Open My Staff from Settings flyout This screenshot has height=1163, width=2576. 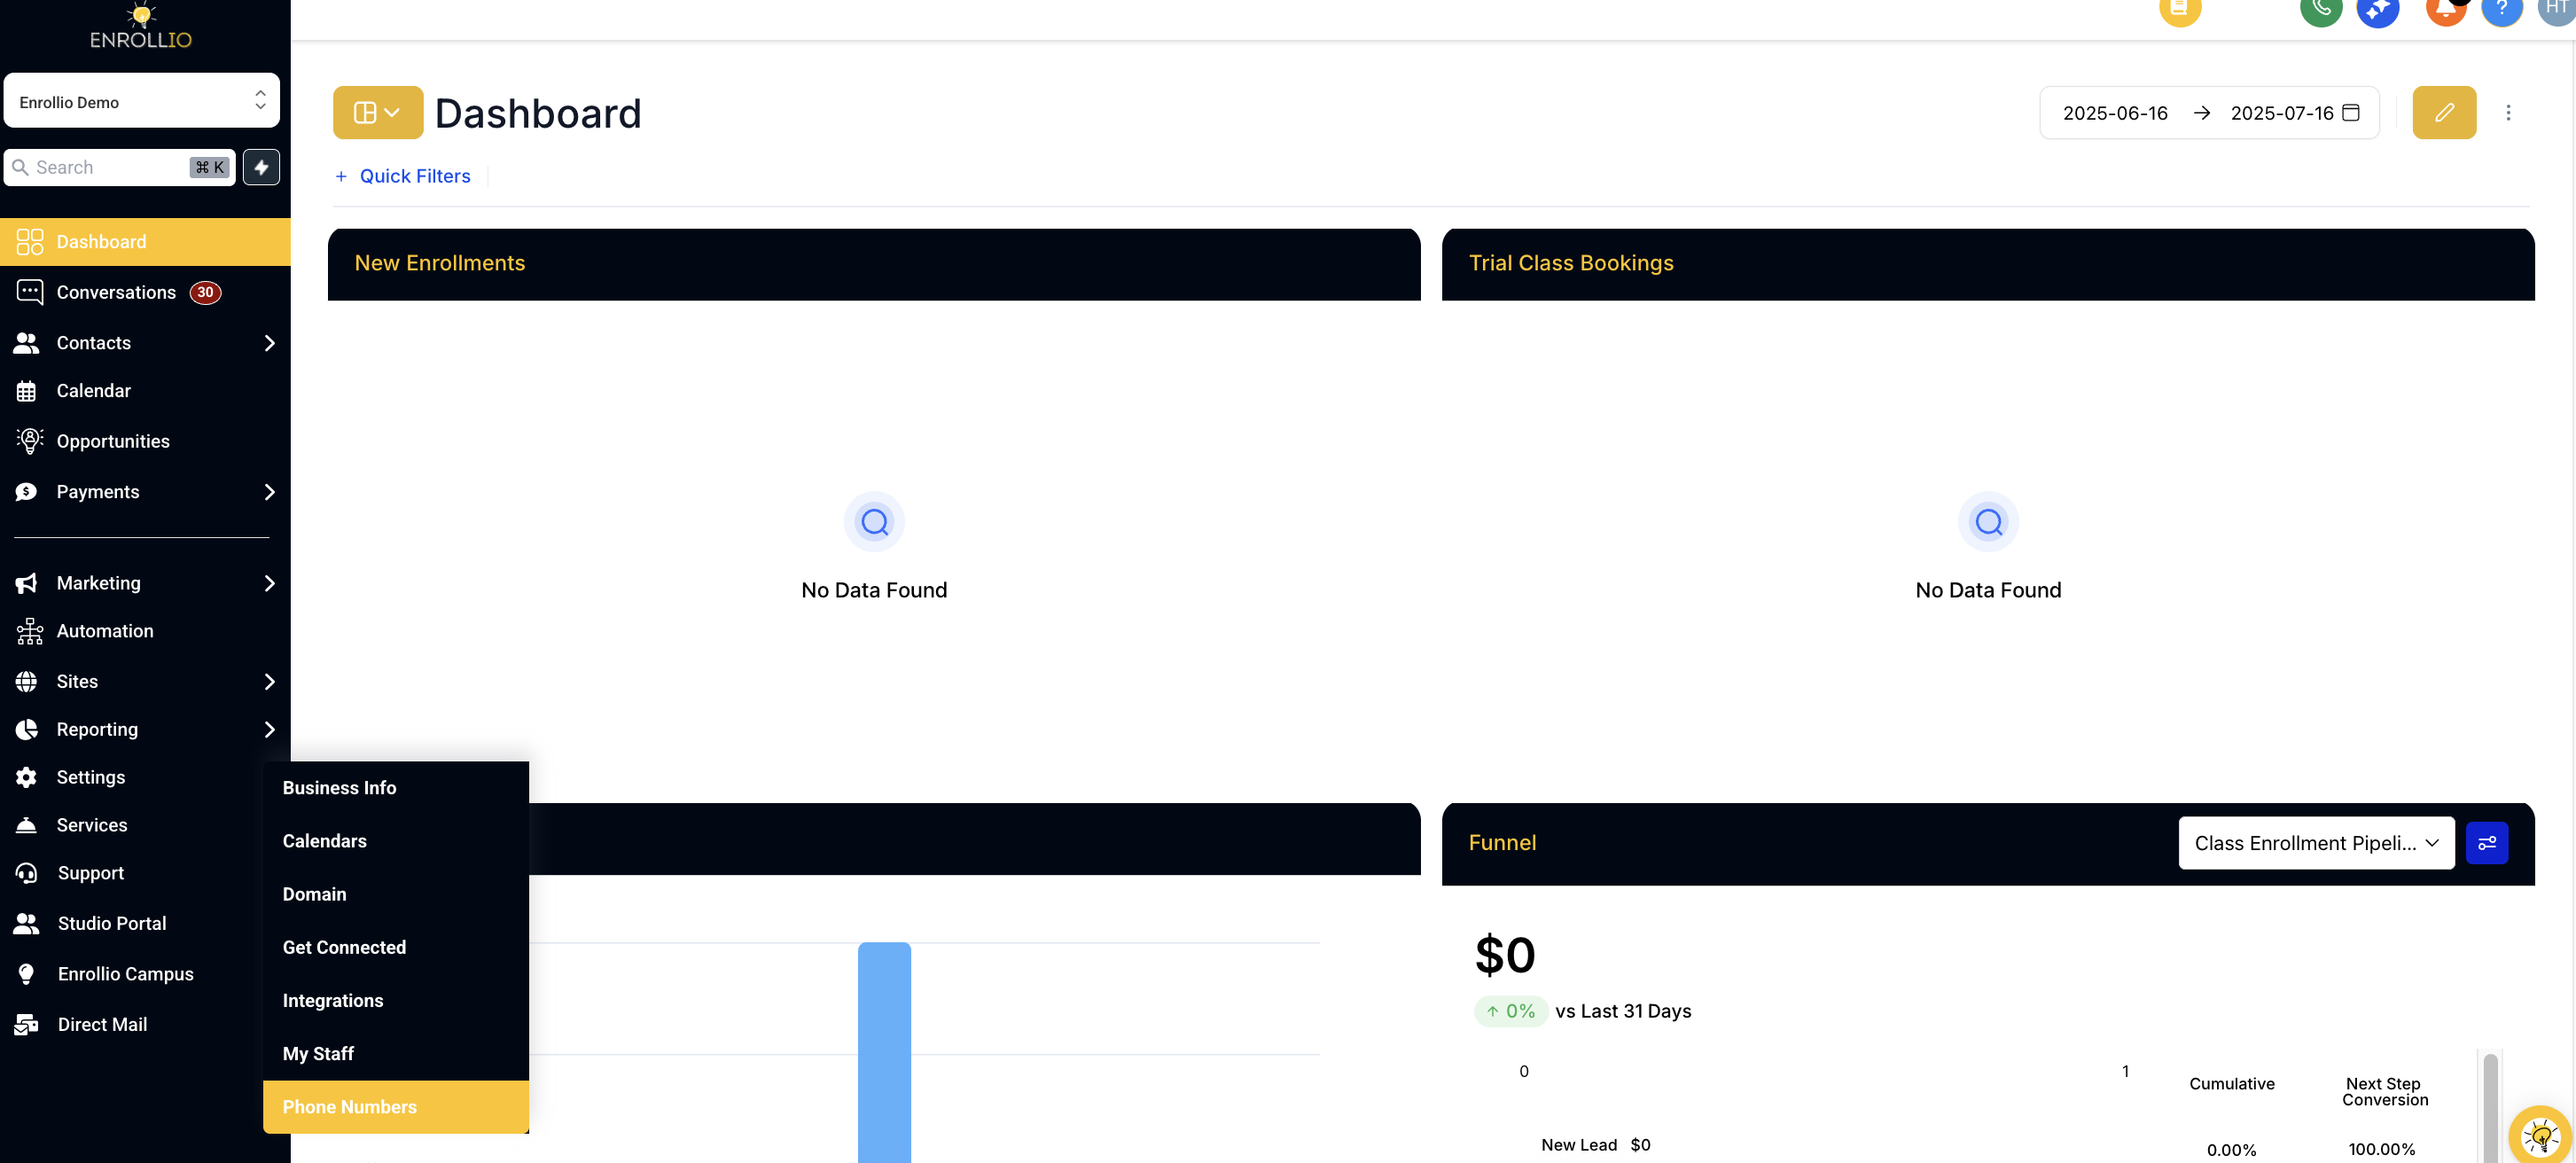[x=396, y=1053]
